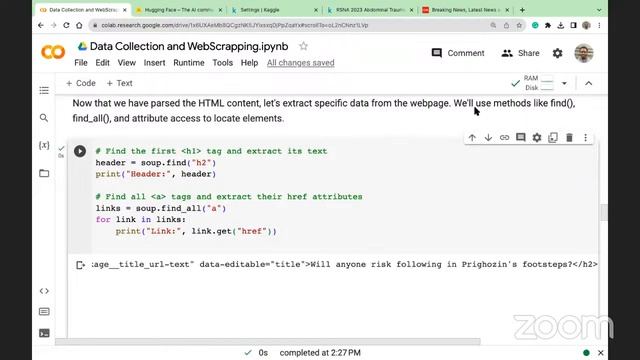Open cell editor settings gear
This screenshot has width=640, height=360.
tap(537, 138)
